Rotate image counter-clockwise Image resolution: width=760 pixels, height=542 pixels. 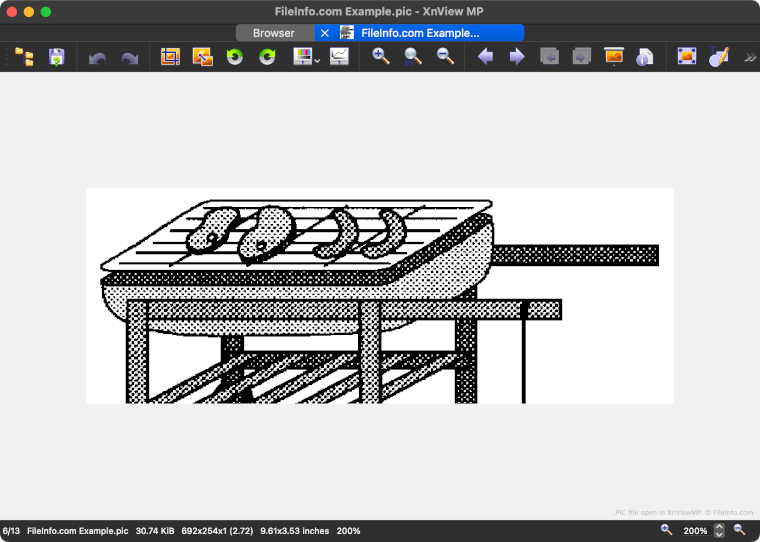(235, 57)
